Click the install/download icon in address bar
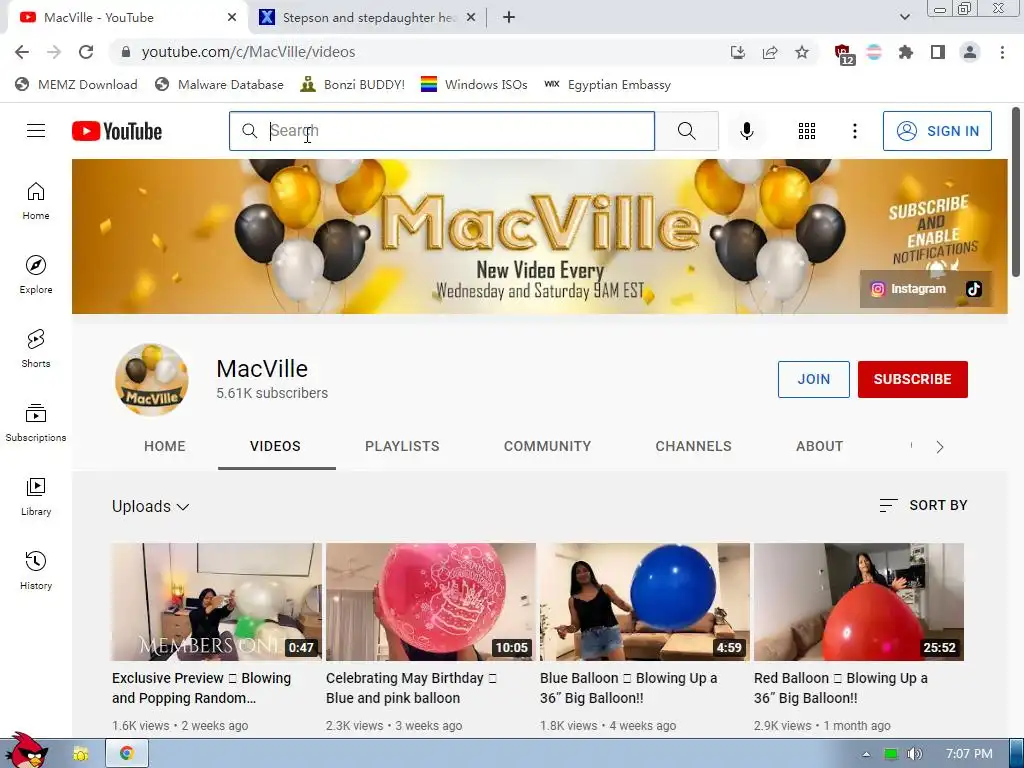Screen dimensions: 1024x768 click(x=738, y=52)
